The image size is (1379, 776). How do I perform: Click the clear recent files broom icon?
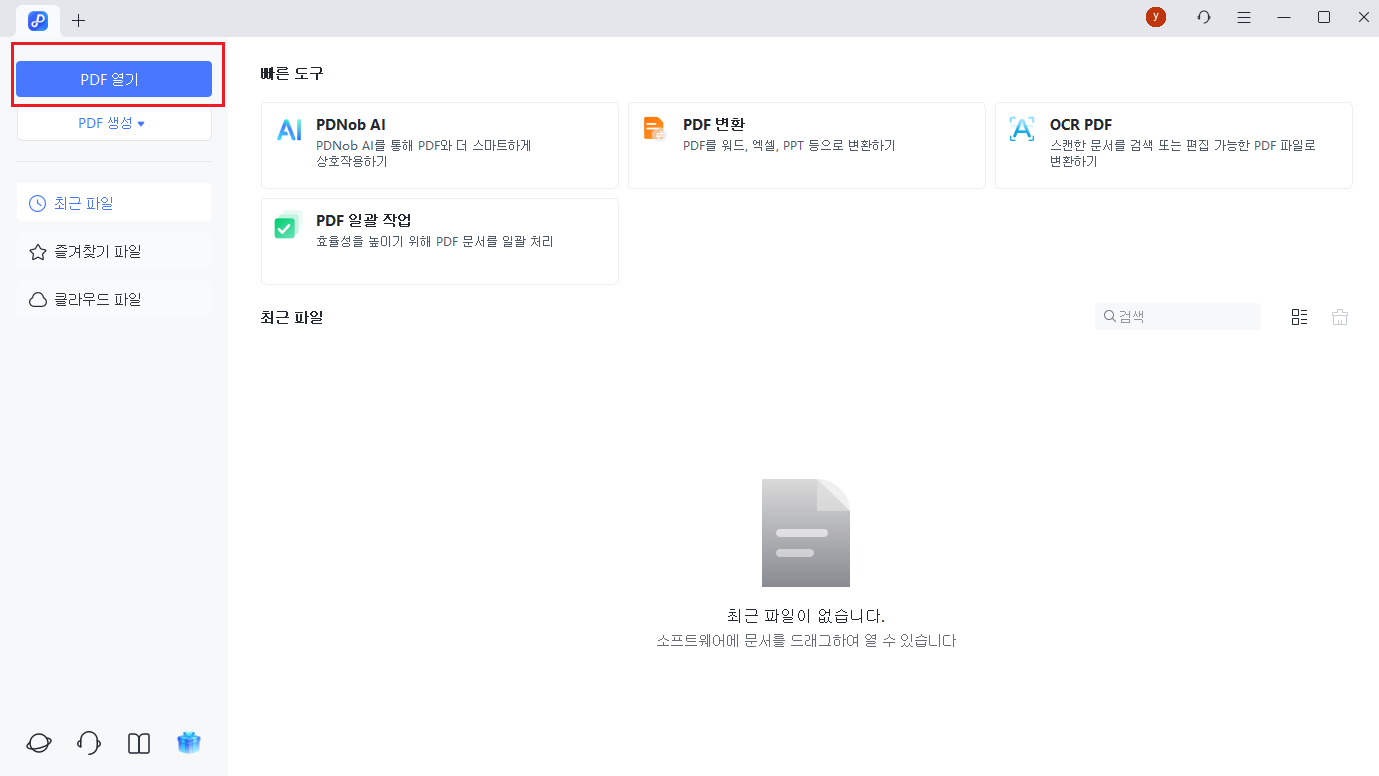(x=1340, y=317)
